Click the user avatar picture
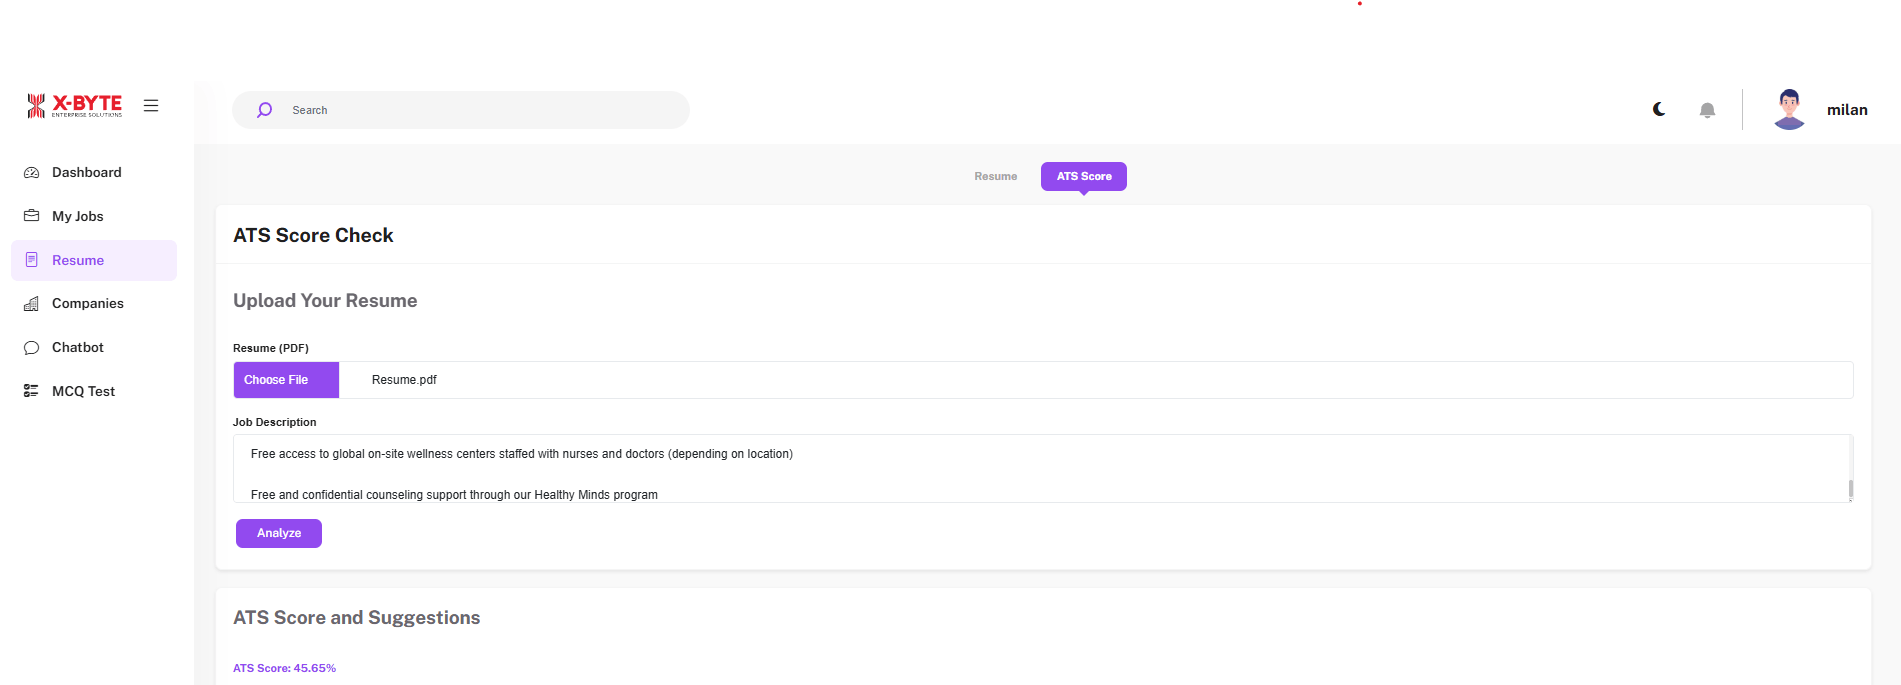Image resolution: width=1901 pixels, height=685 pixels. (1789, 110)
